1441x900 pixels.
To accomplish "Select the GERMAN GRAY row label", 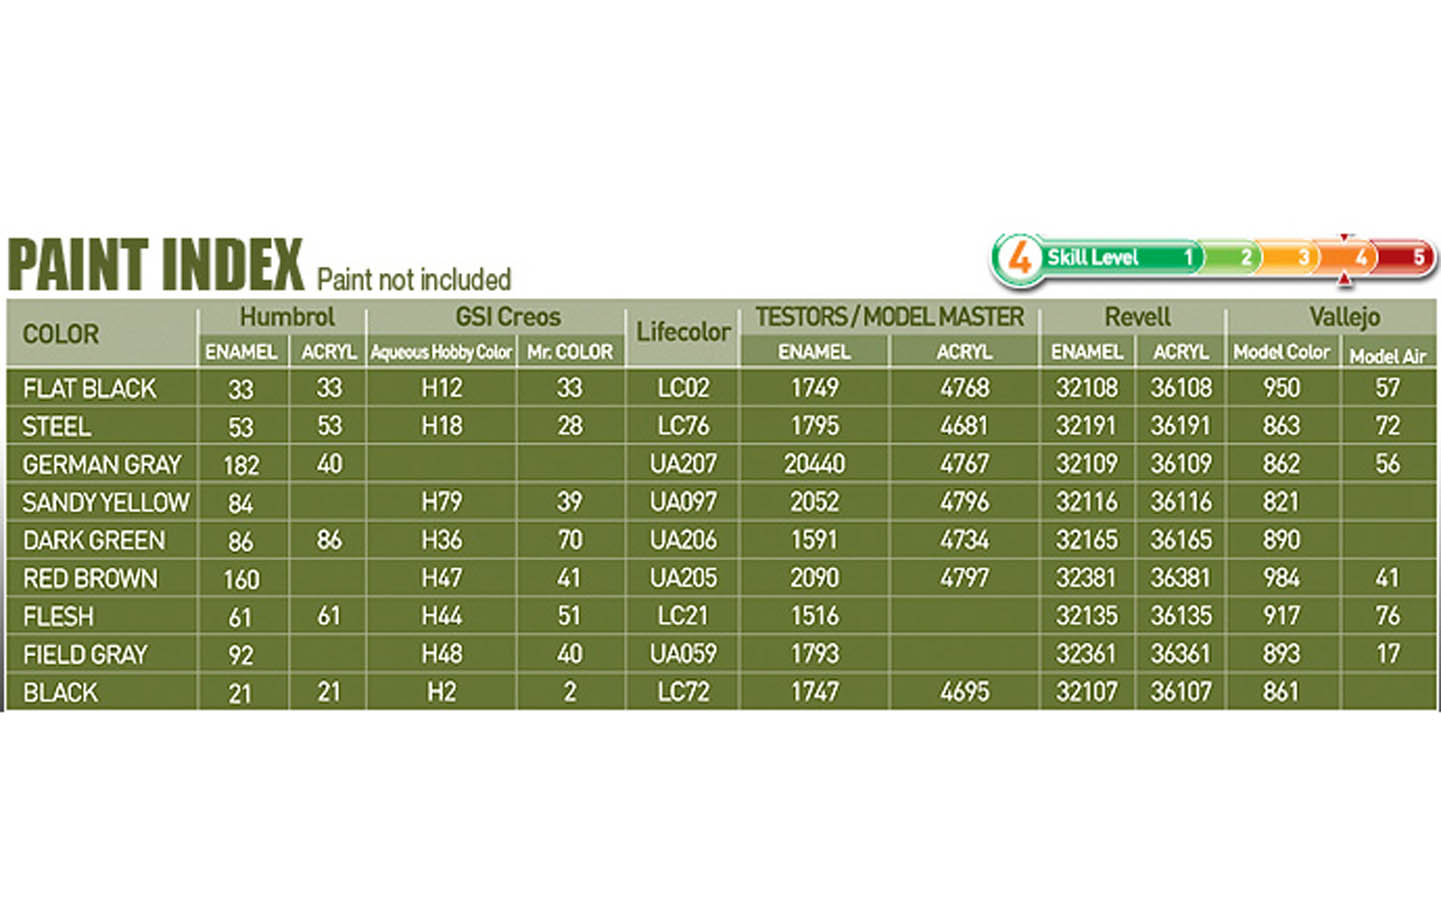I will [102, 465].
